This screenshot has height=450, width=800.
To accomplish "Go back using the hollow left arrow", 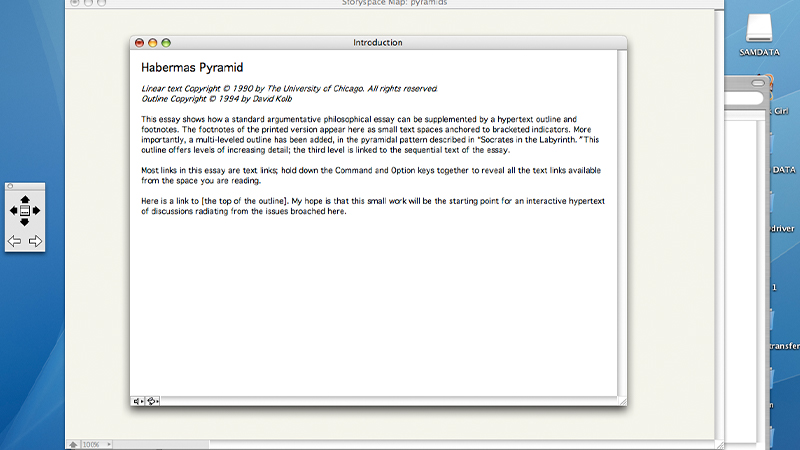I will tap(14, 241).
